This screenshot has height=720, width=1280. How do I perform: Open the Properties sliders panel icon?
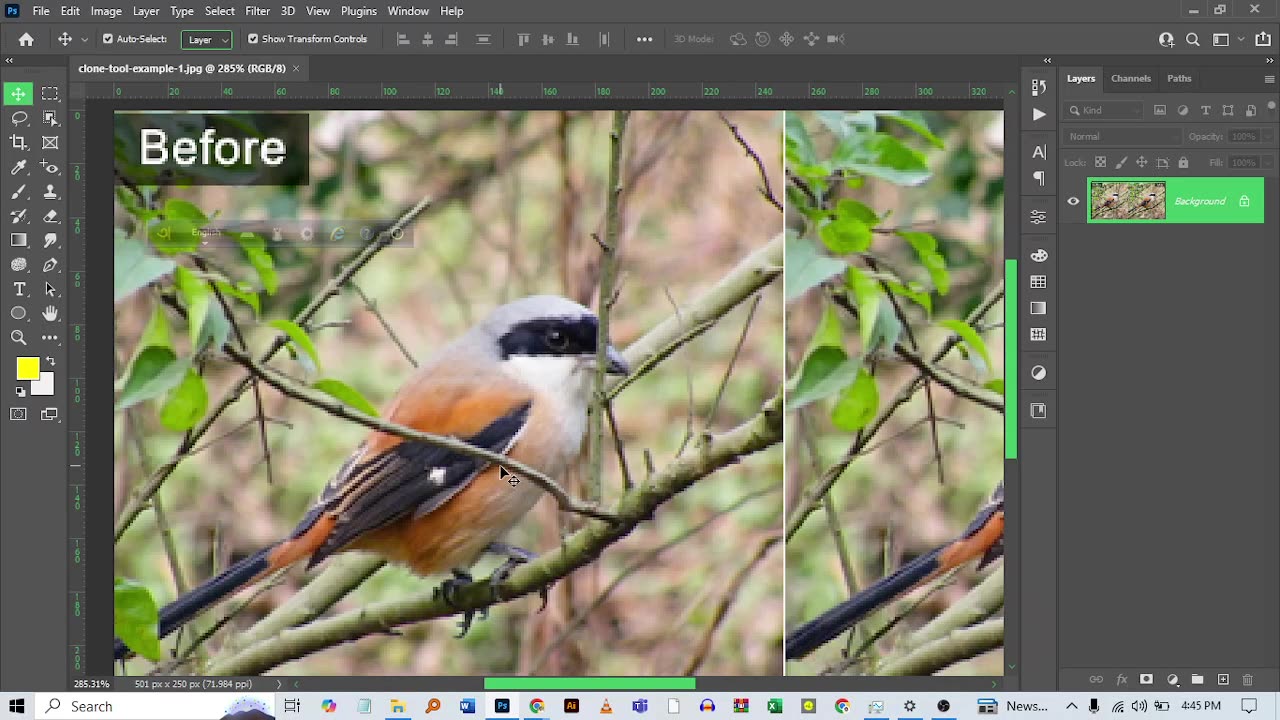[1038, 217]
